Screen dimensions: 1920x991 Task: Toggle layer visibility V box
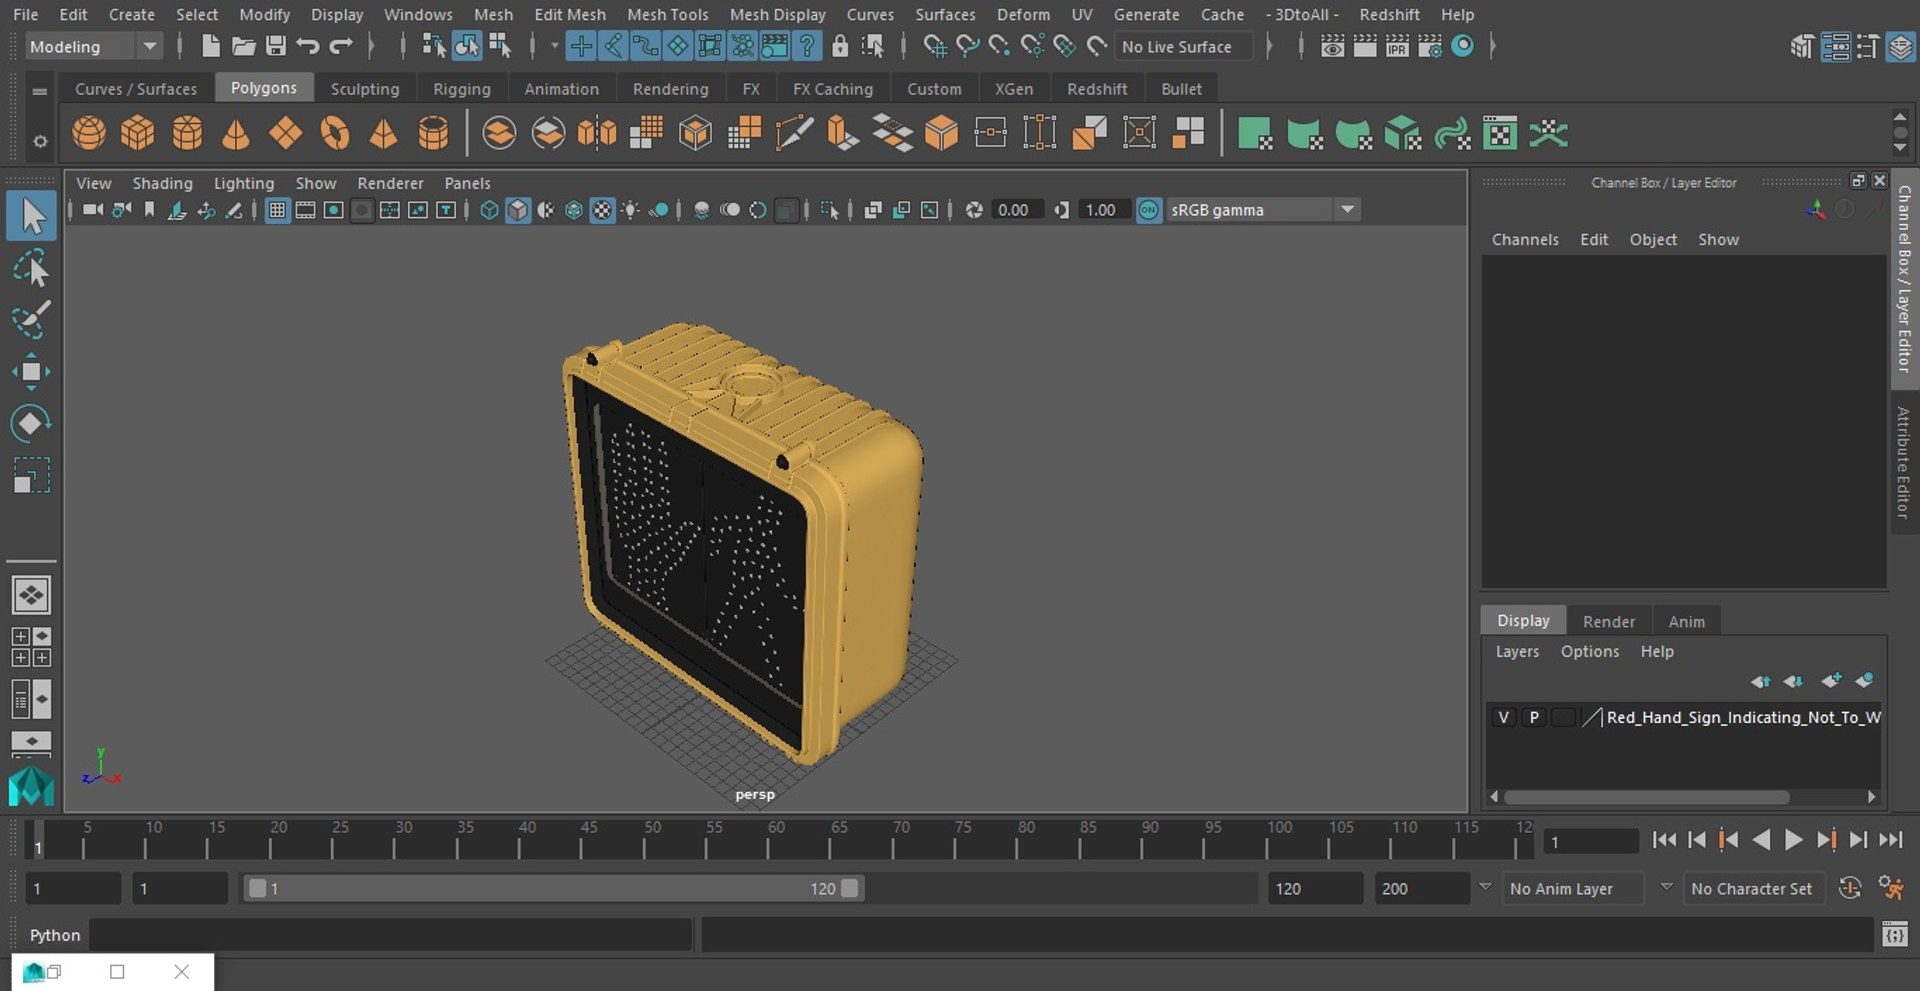[x=1503, y=717]
